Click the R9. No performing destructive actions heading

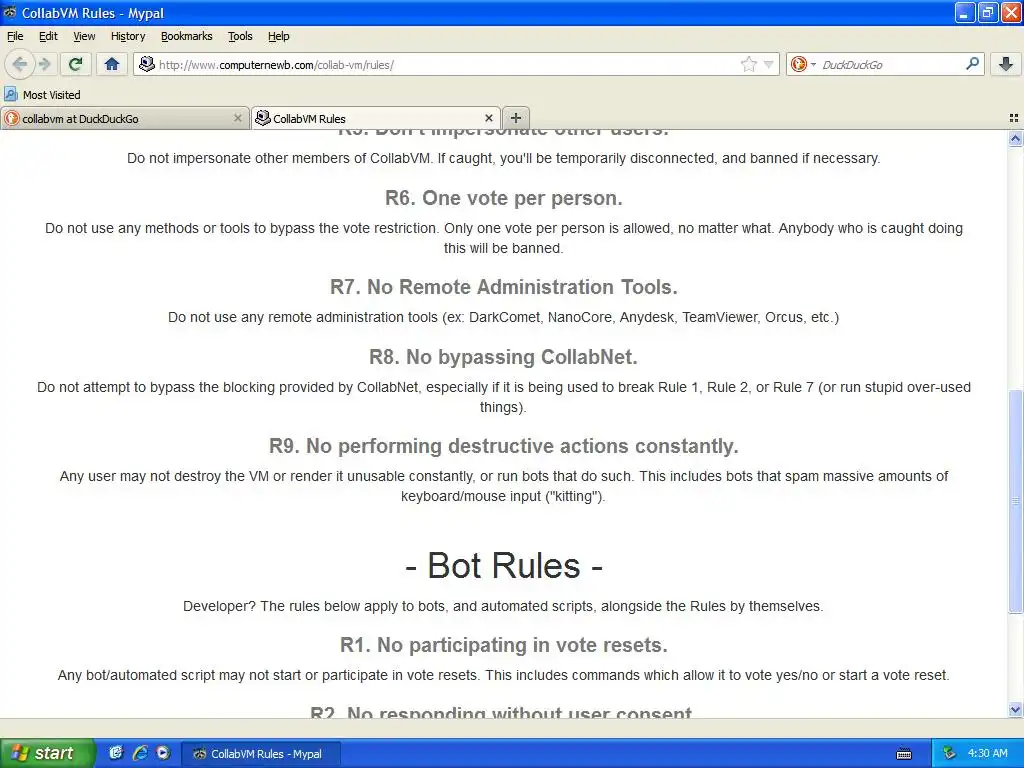tap(504, 446)
